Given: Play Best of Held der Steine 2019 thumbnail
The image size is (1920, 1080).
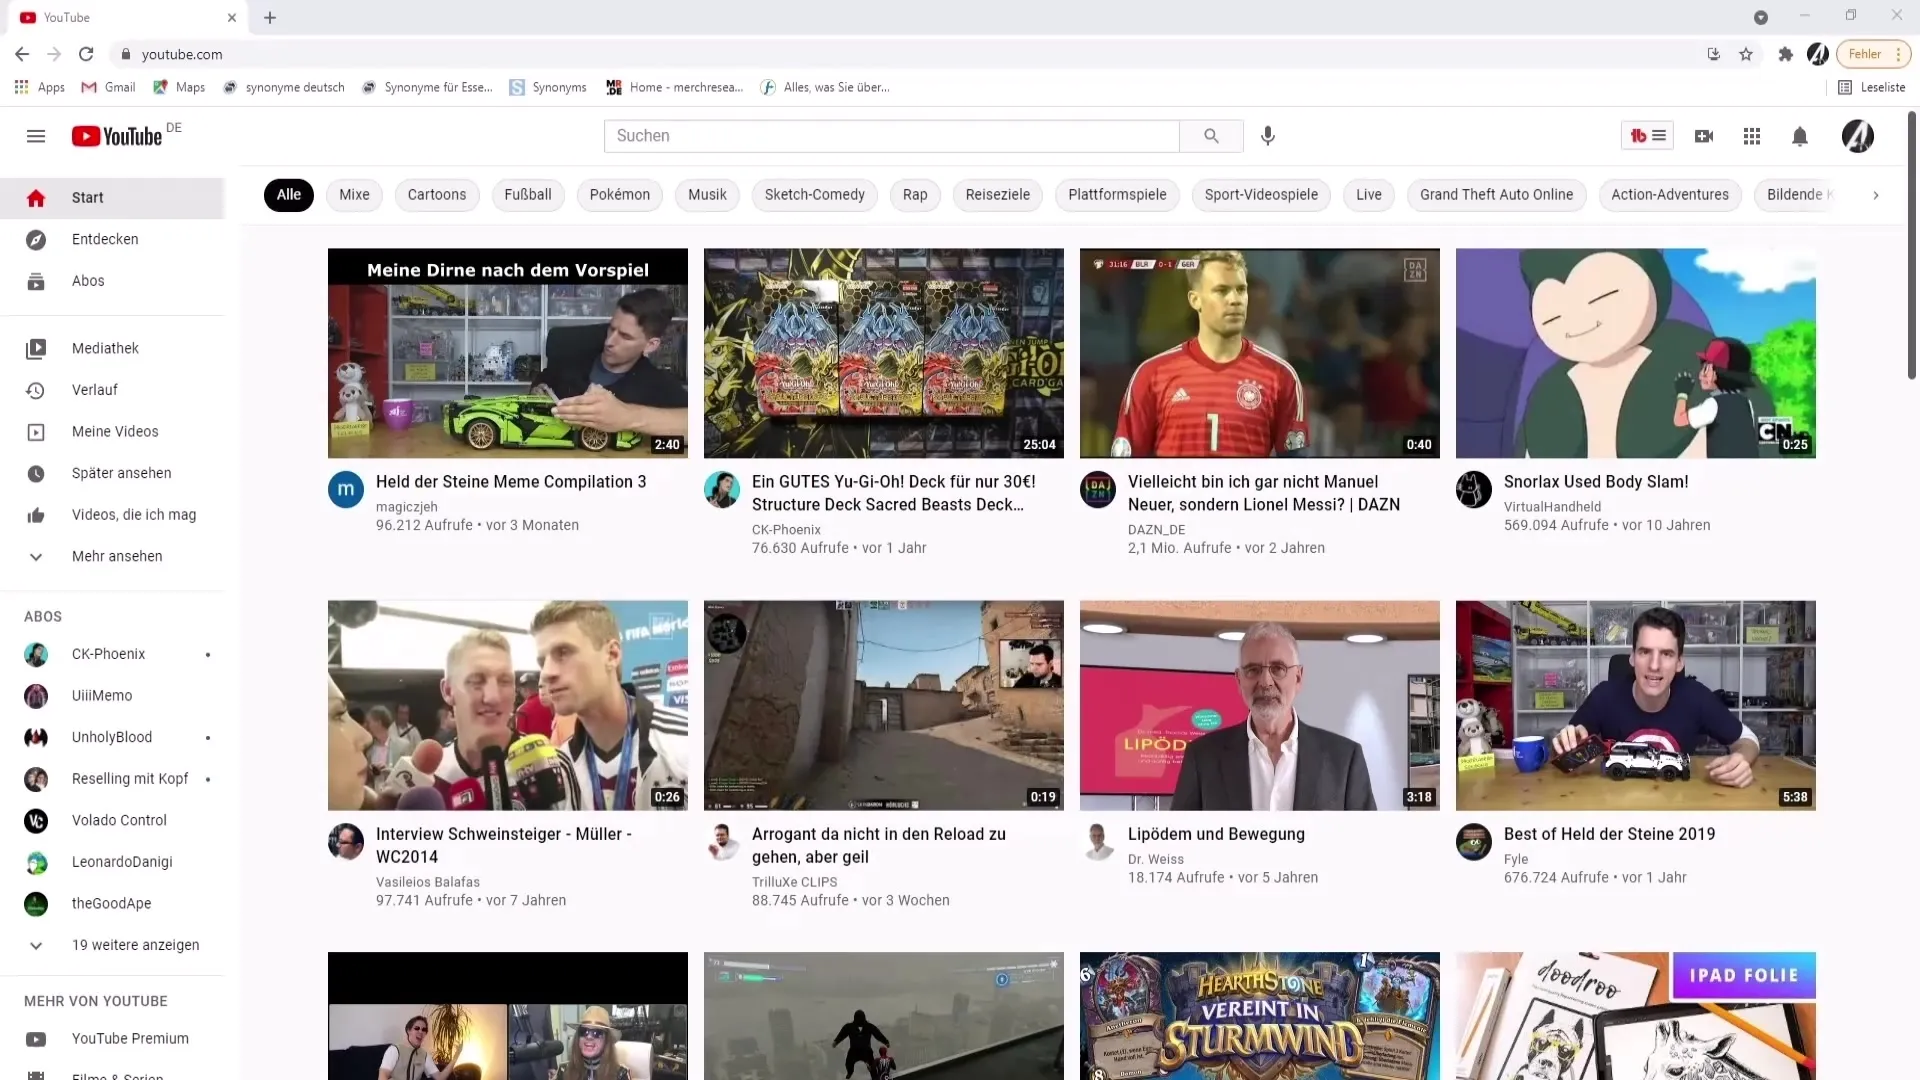Looking at the screenshot, I should pos(1636,706).
